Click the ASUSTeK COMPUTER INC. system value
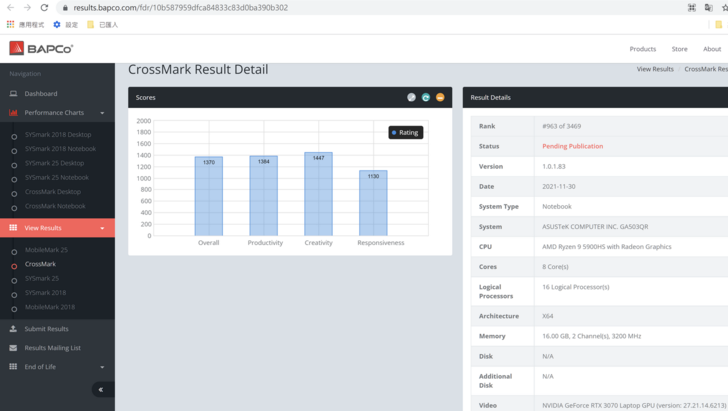The height and width of the screenshot is (411, 728). click(x=595, y=227)
